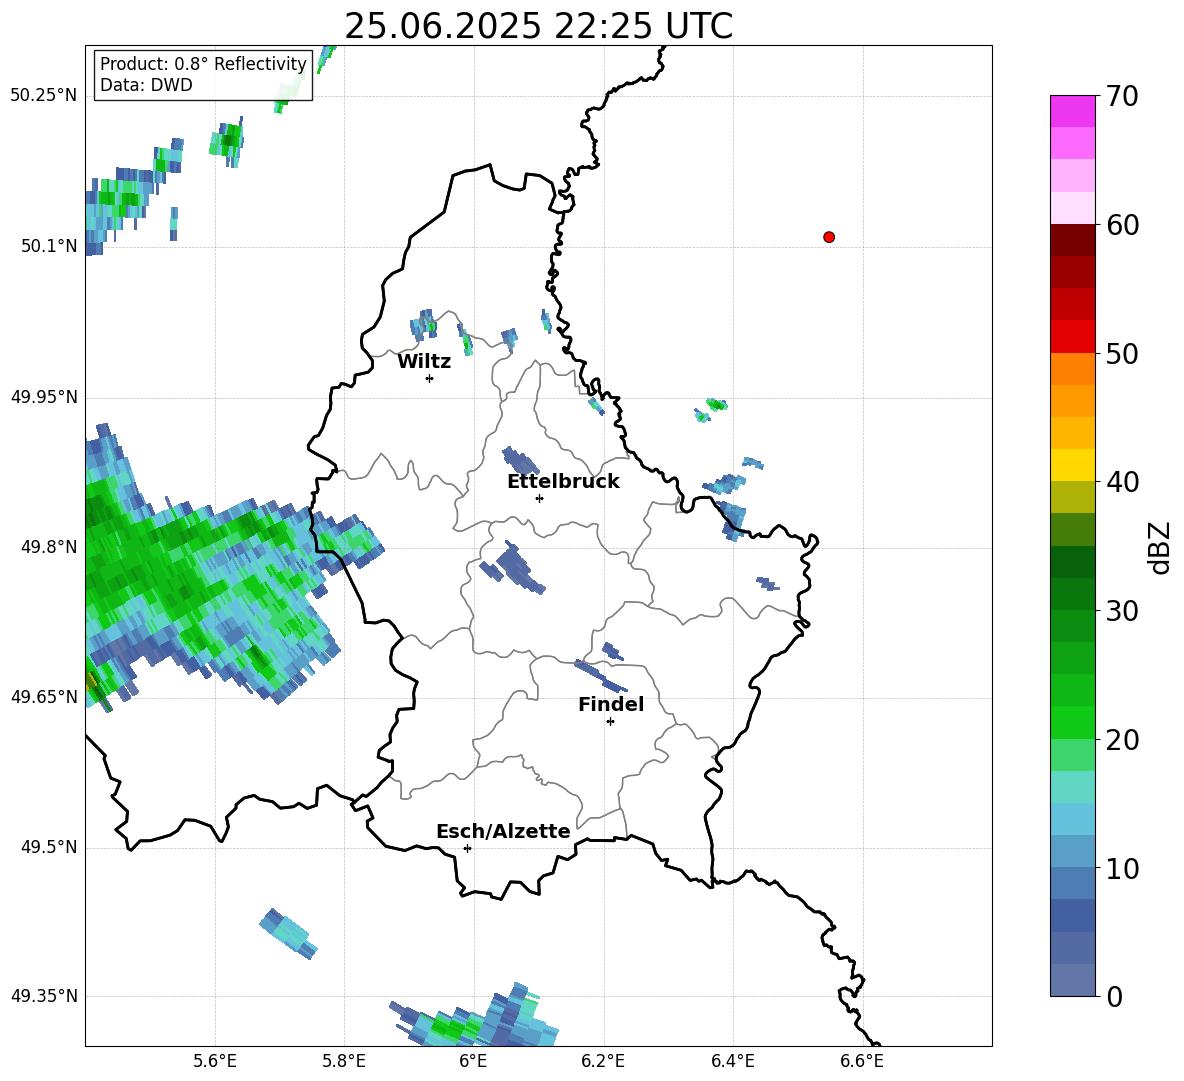This screenshot has width=1184, height=1081.
Task: Click the blue echo just above the Ettelbruck label
Action: click(x=521, y=460)
